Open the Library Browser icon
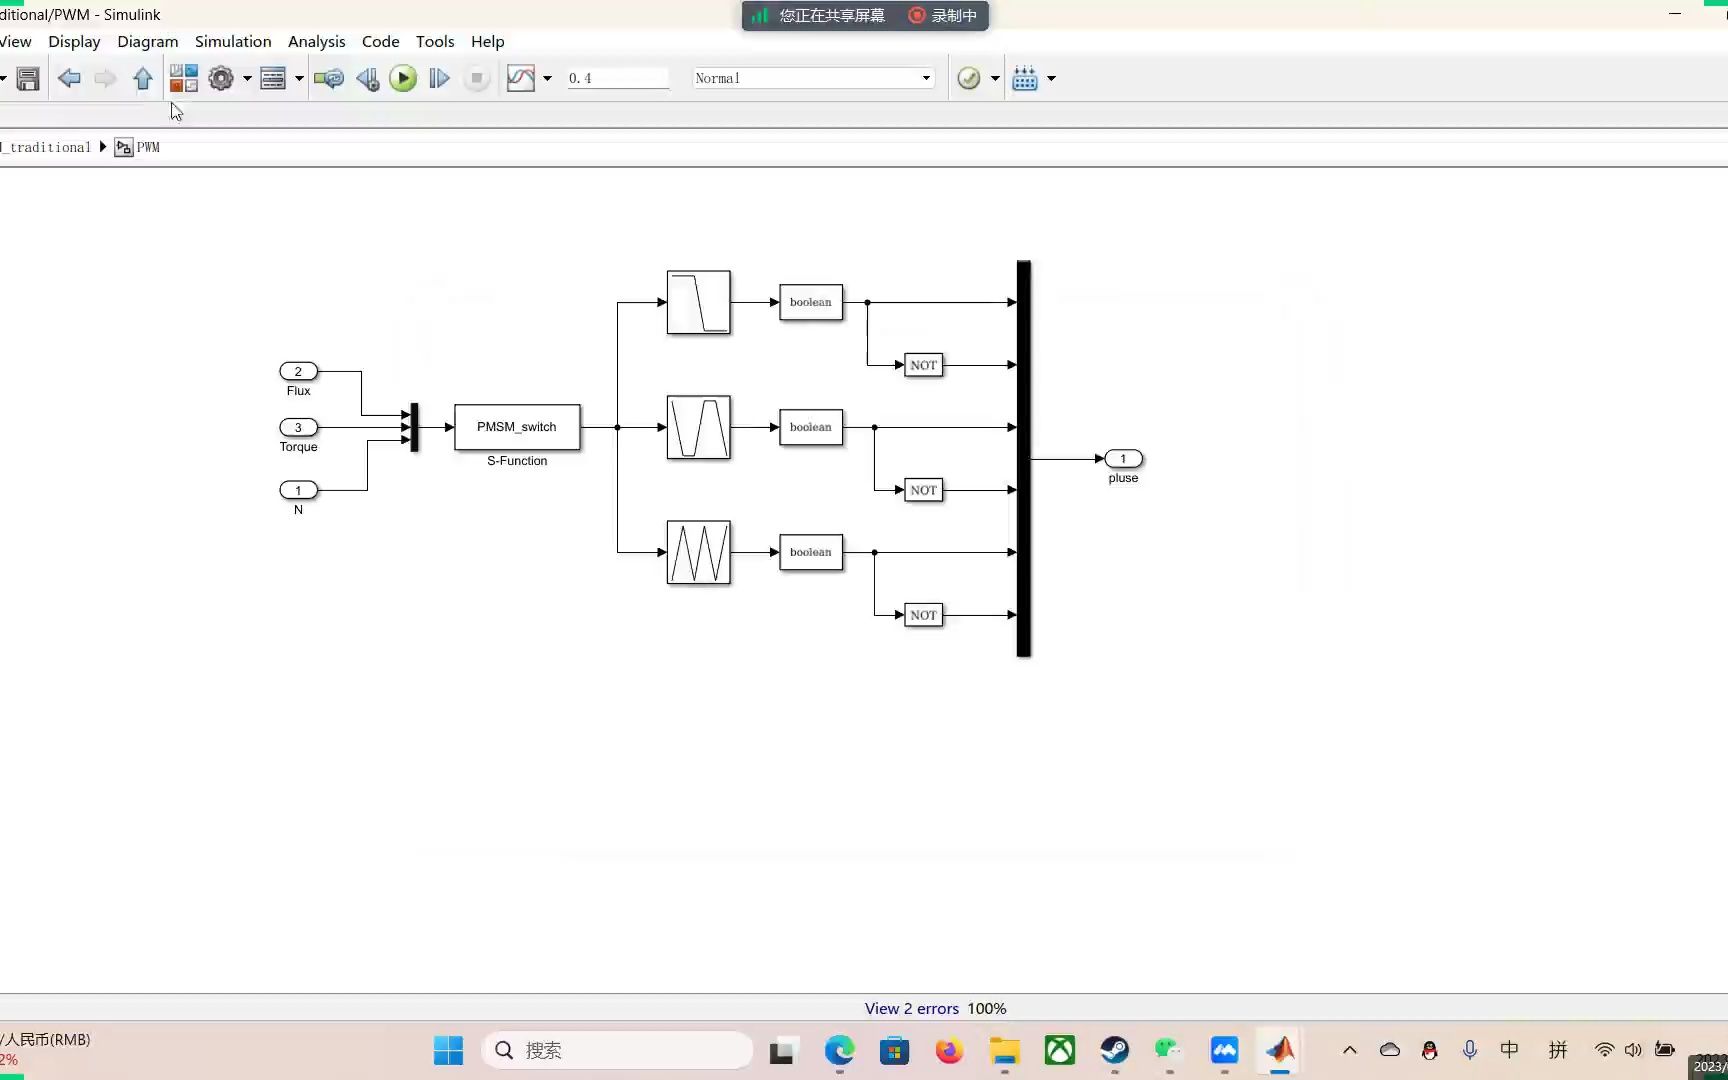1728x1080 pixels. [x=183, y=78]
